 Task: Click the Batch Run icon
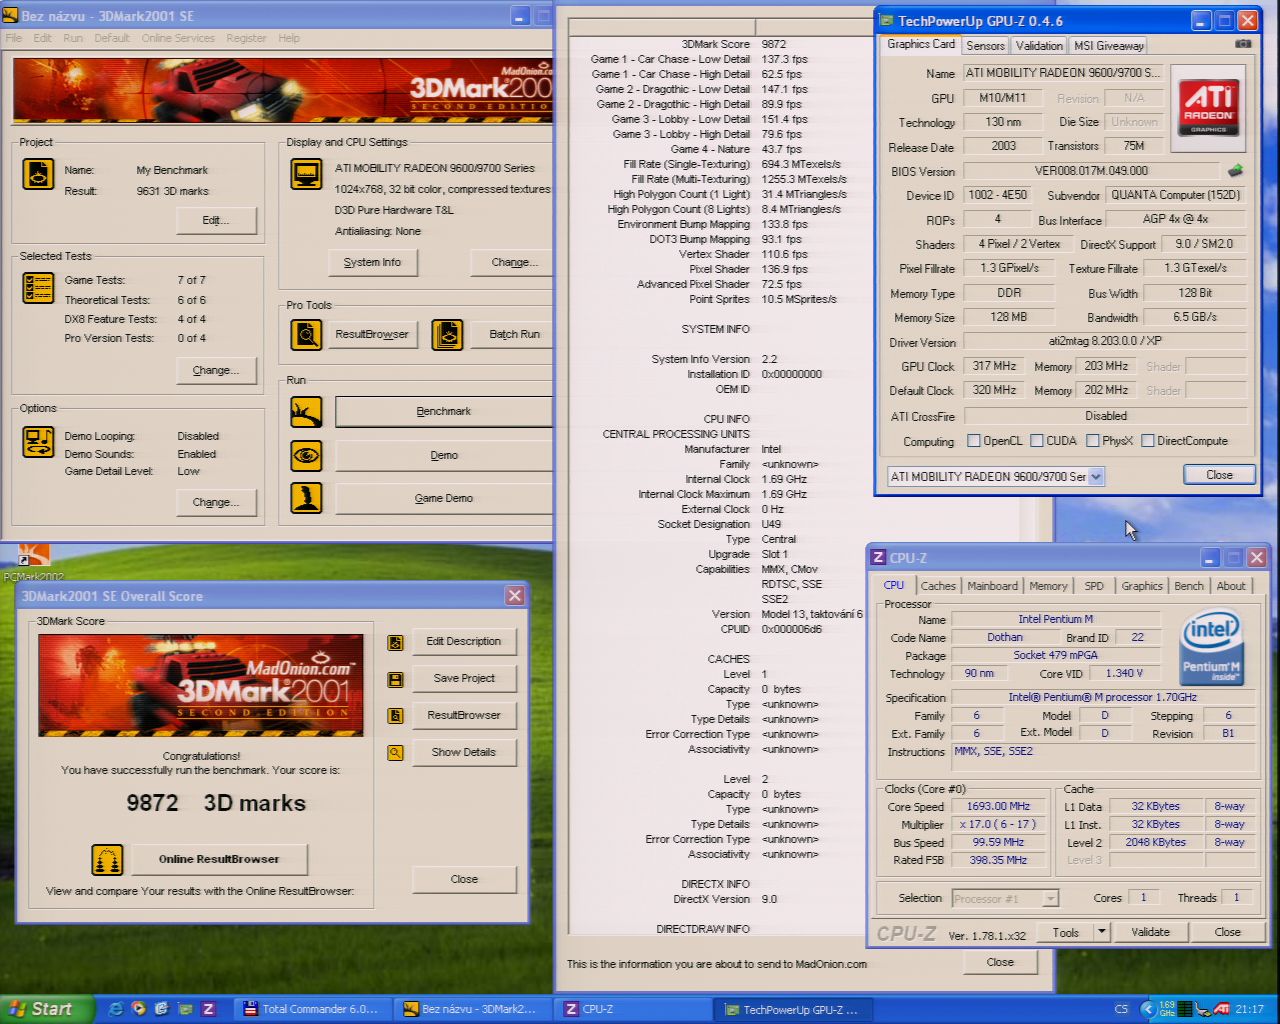click(447, 334)
